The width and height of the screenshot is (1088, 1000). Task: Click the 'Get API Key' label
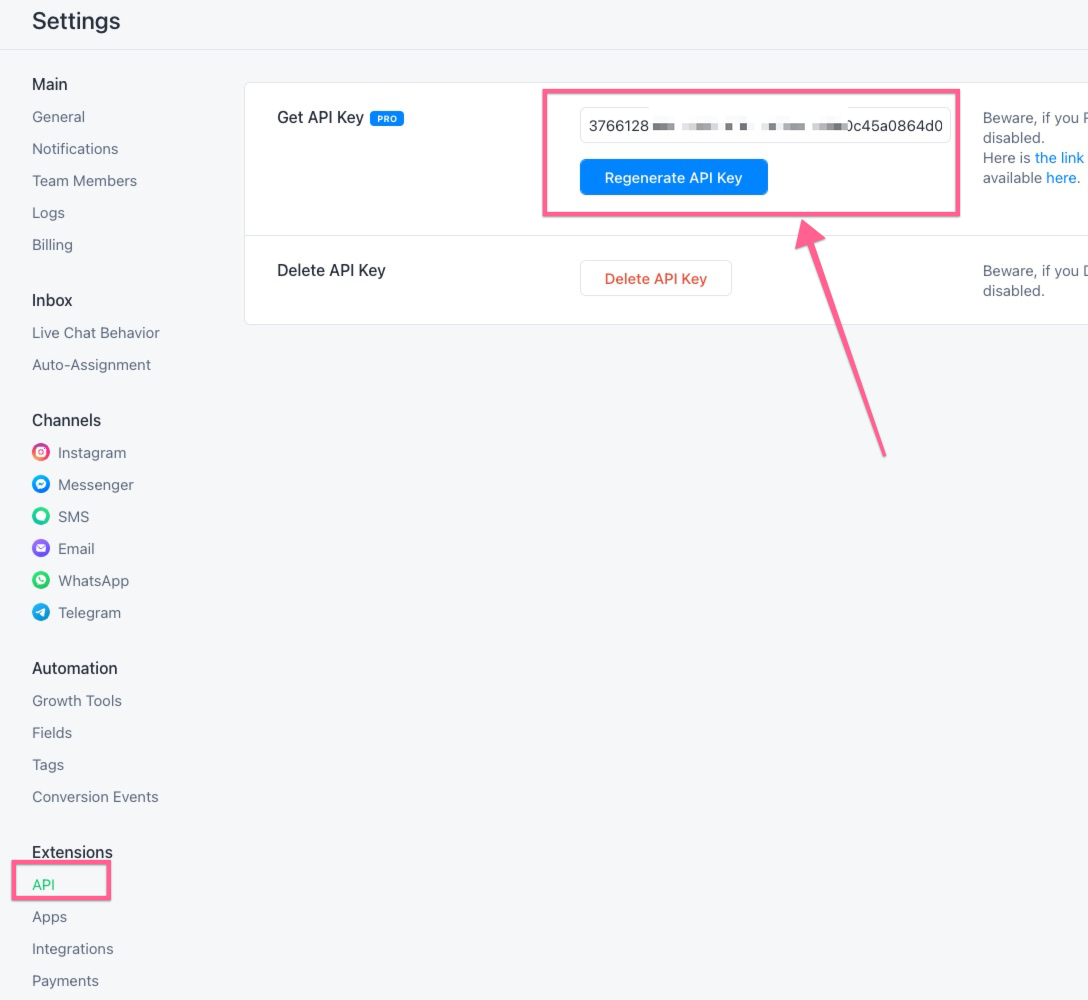coord(321,118)
